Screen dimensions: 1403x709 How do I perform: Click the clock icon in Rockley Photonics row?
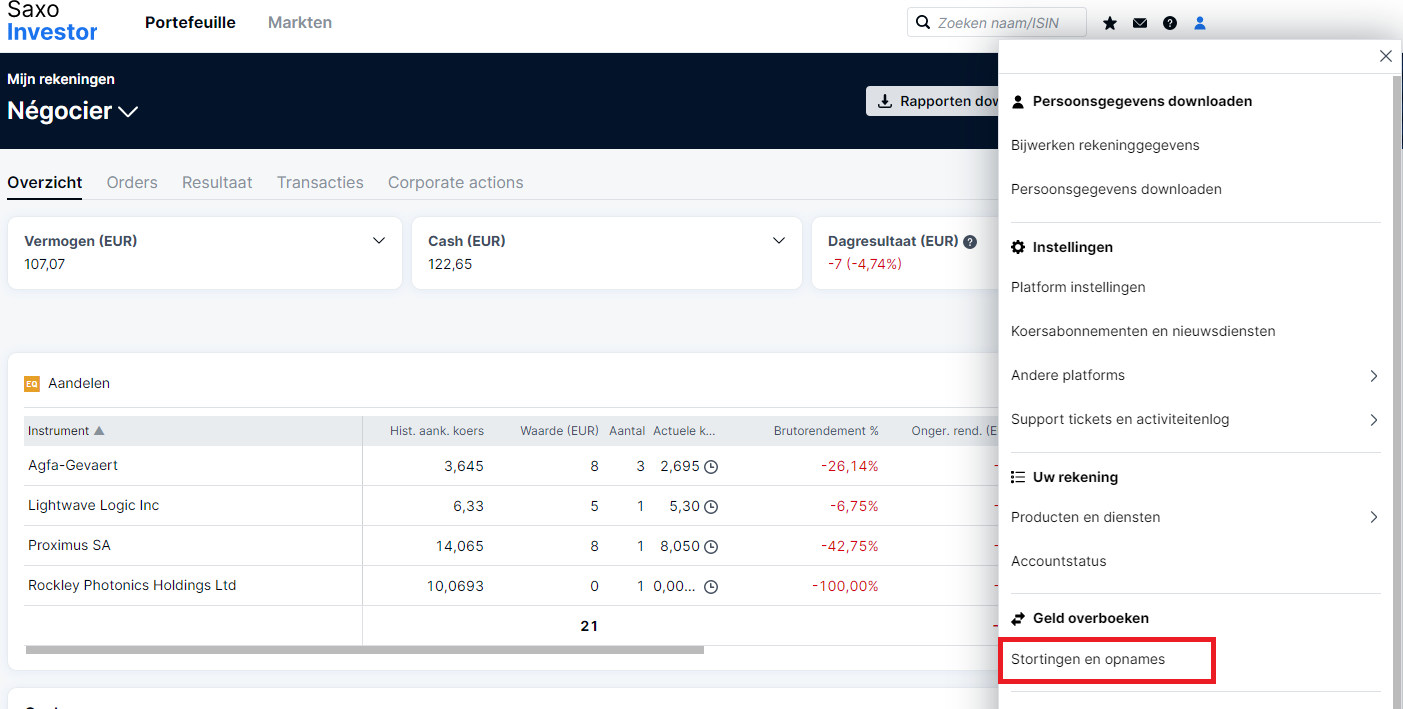[711, 587]
